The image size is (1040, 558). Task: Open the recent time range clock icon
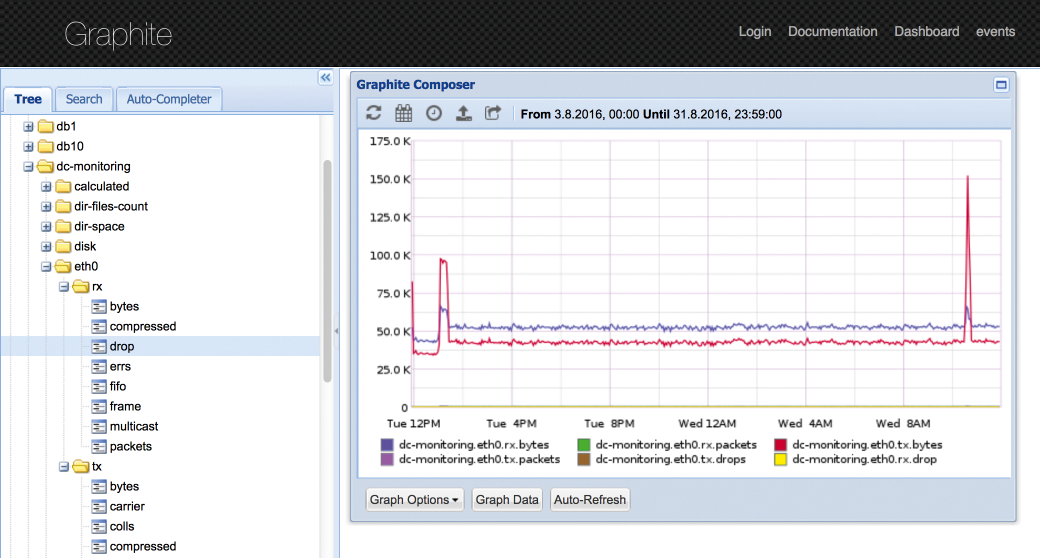tap(434, 113)
